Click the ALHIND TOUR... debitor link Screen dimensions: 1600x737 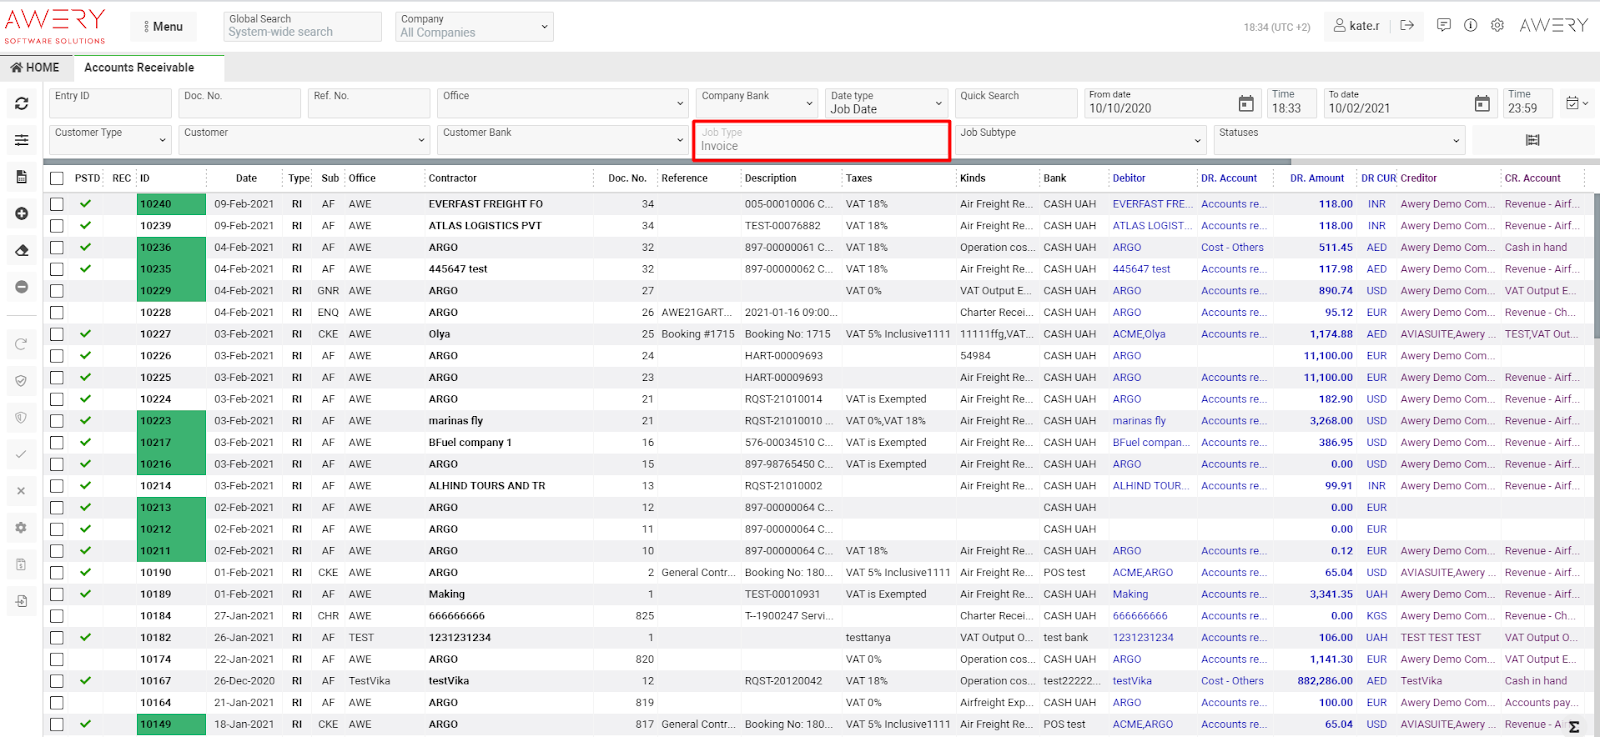1147,486
